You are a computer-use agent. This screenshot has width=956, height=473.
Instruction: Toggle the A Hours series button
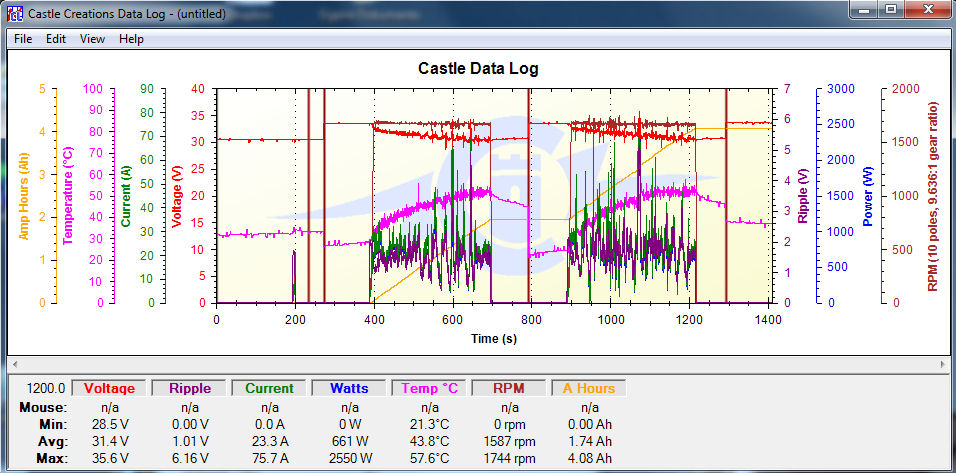pyautogui.click(x=589, y=388)
